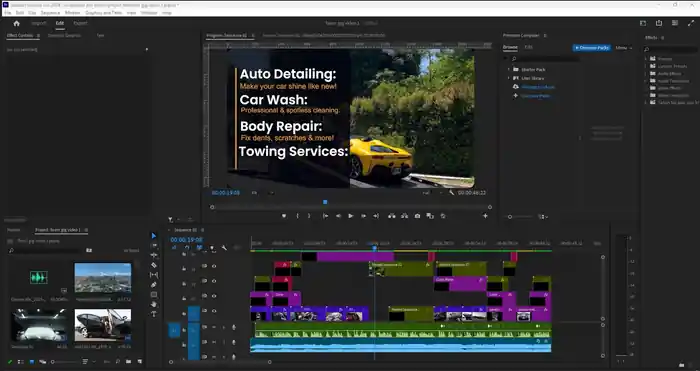
Task: Click the Lift button
Action: pos(392,216)
